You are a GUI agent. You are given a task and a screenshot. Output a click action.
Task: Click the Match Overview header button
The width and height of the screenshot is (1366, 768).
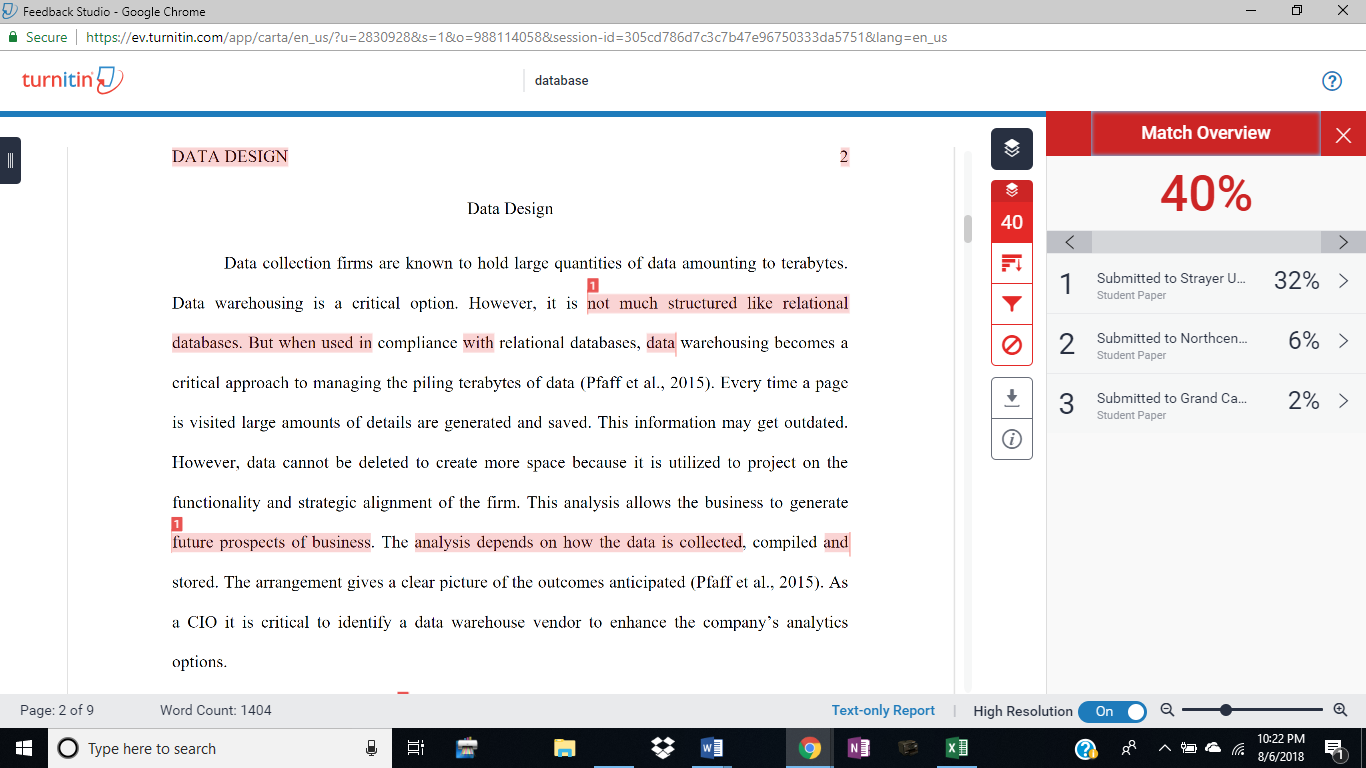(x=1205, y=133)
